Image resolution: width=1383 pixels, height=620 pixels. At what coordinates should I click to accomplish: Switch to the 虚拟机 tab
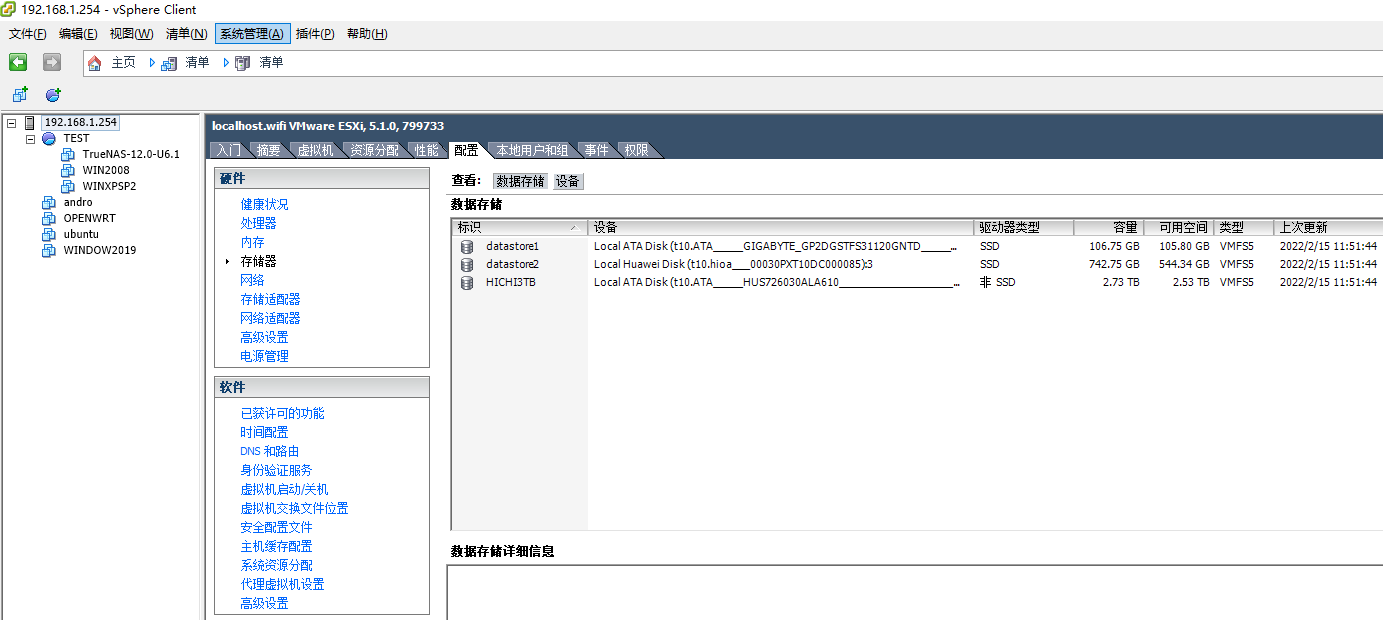pos(315,150)
